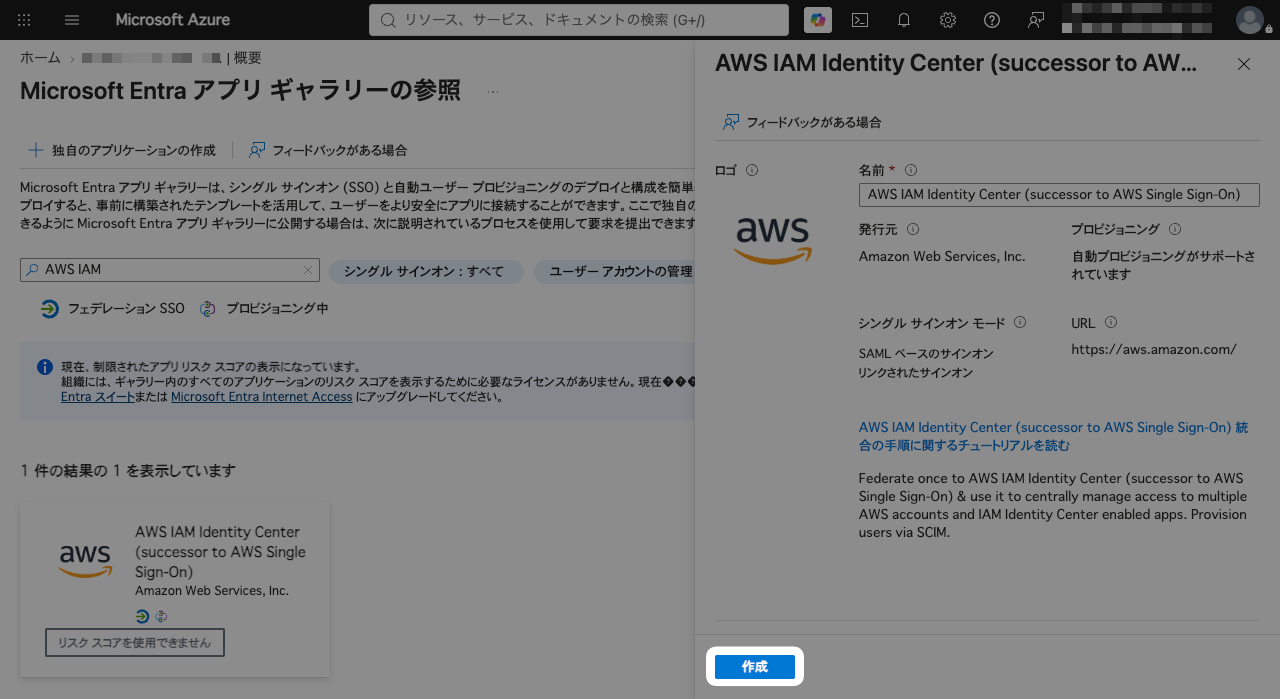
Task: Click the ellipsis beside the page title
Action: pos(493,91)
